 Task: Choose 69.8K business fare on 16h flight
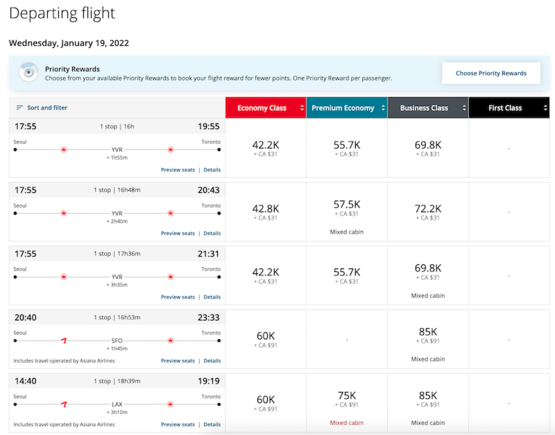click(x=428, y=148)
